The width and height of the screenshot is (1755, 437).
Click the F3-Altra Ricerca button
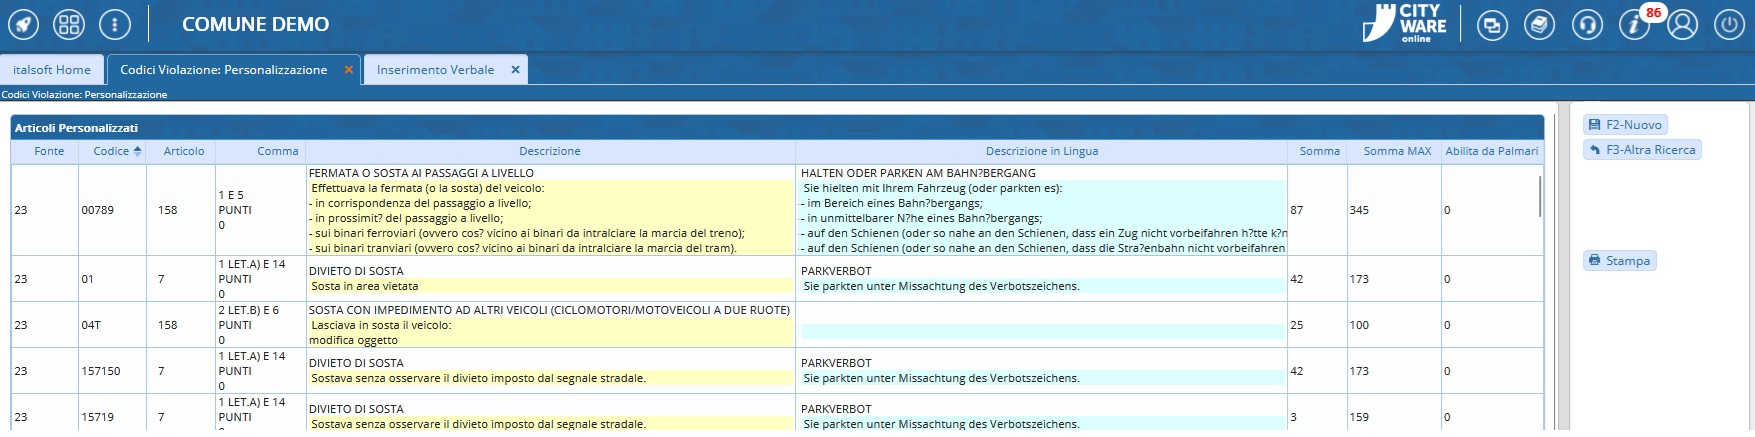[x=1642, y=150]
